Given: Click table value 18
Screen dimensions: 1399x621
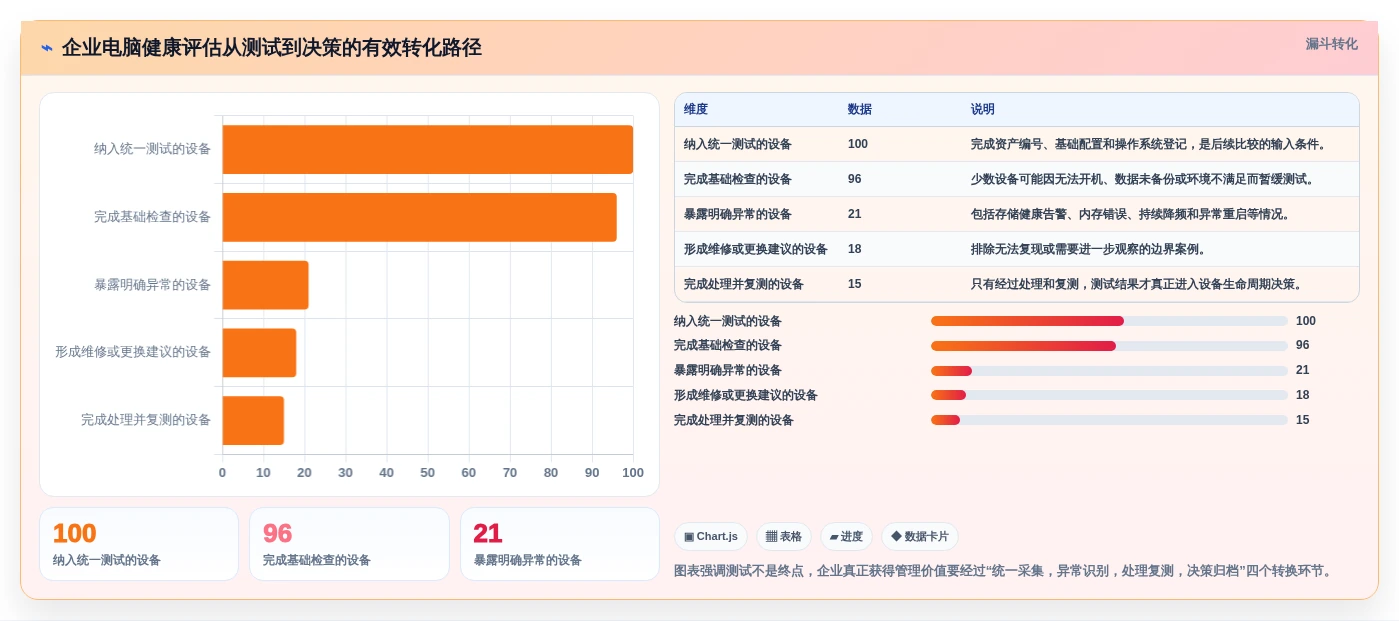Looking at the screenshot, I should [855, 249].
